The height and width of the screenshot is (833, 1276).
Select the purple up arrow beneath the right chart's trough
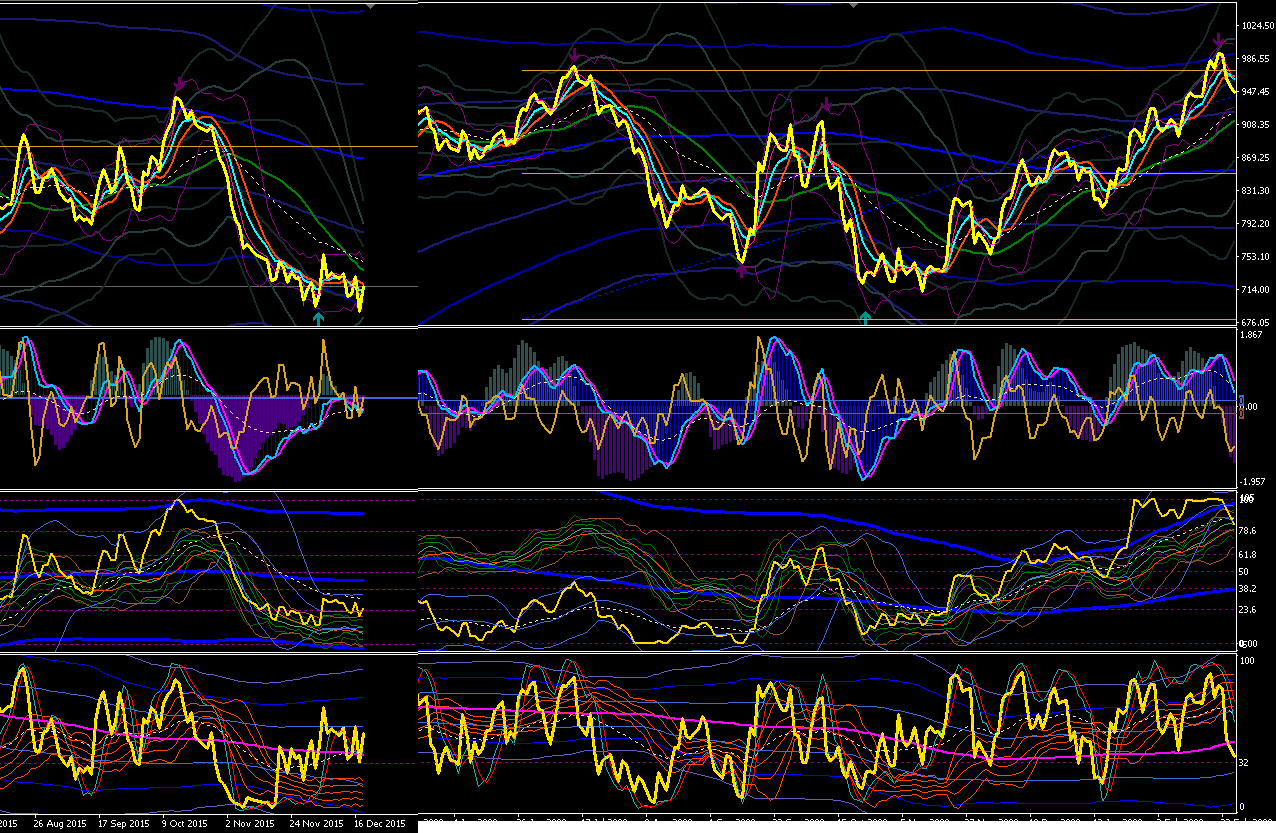pos(741,270)
